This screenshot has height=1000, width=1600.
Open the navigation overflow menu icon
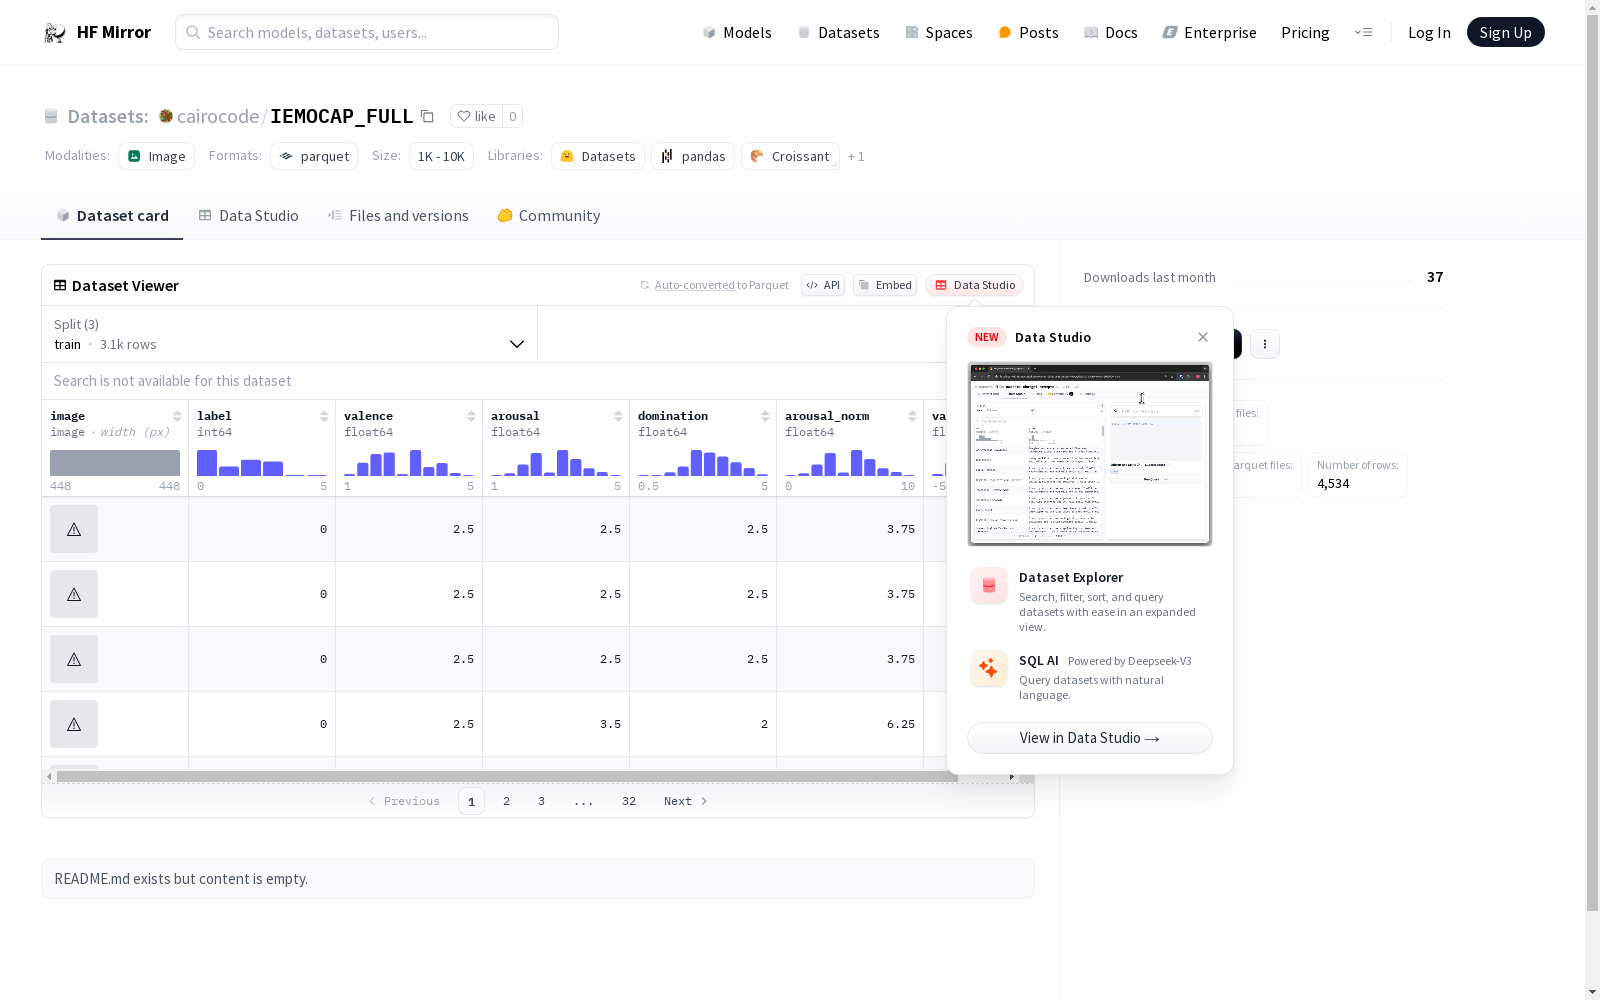(1363, 33)
